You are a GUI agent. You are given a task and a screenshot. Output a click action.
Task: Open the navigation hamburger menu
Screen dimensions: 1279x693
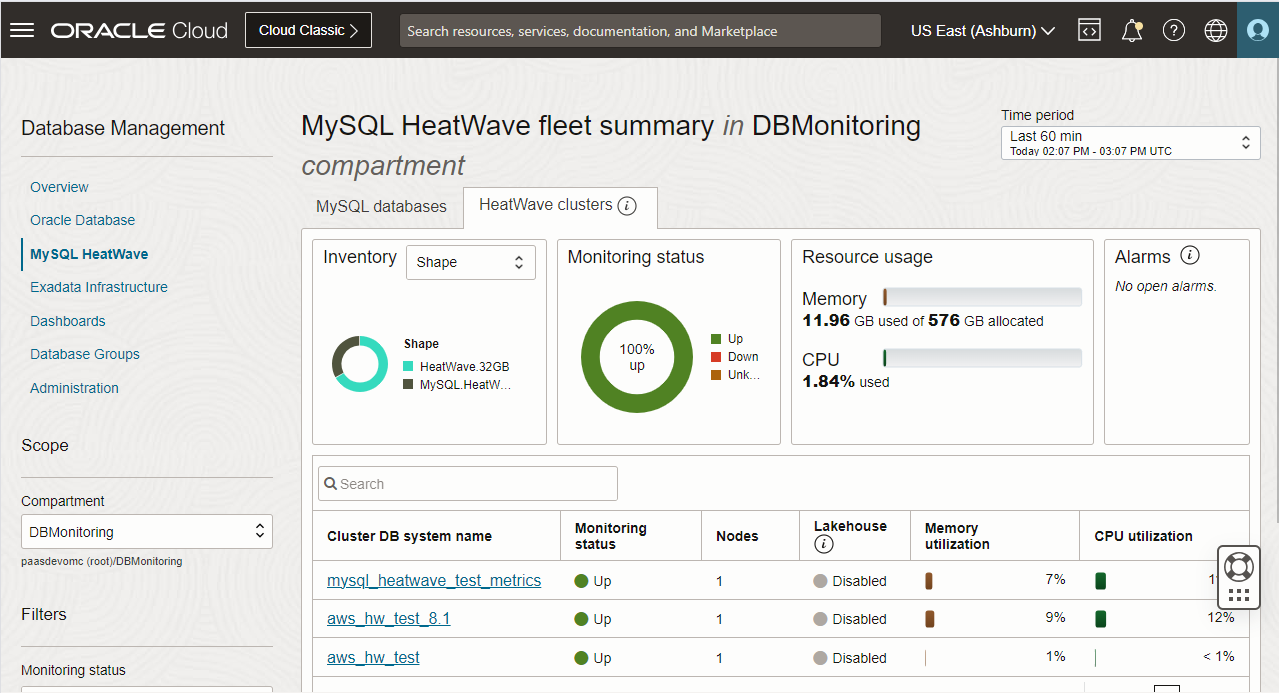(x=22, y=29)
